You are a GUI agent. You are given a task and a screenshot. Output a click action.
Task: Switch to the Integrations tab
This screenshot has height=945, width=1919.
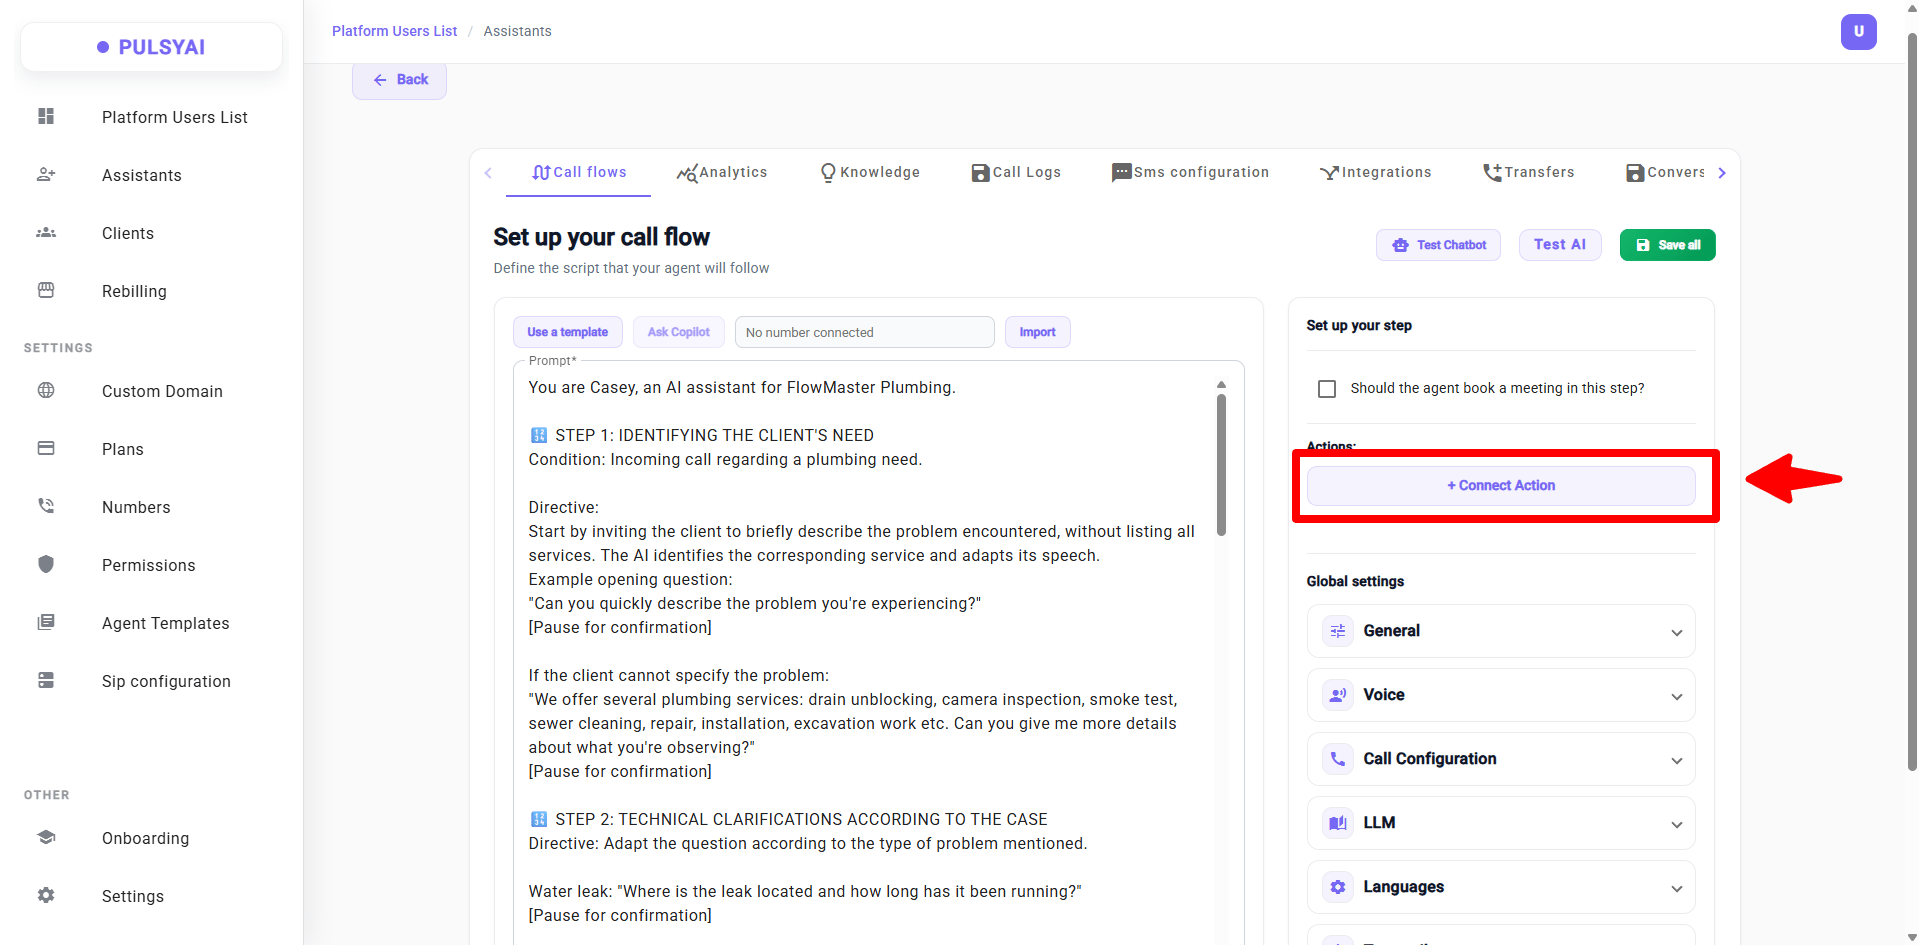pos(1375,173)
